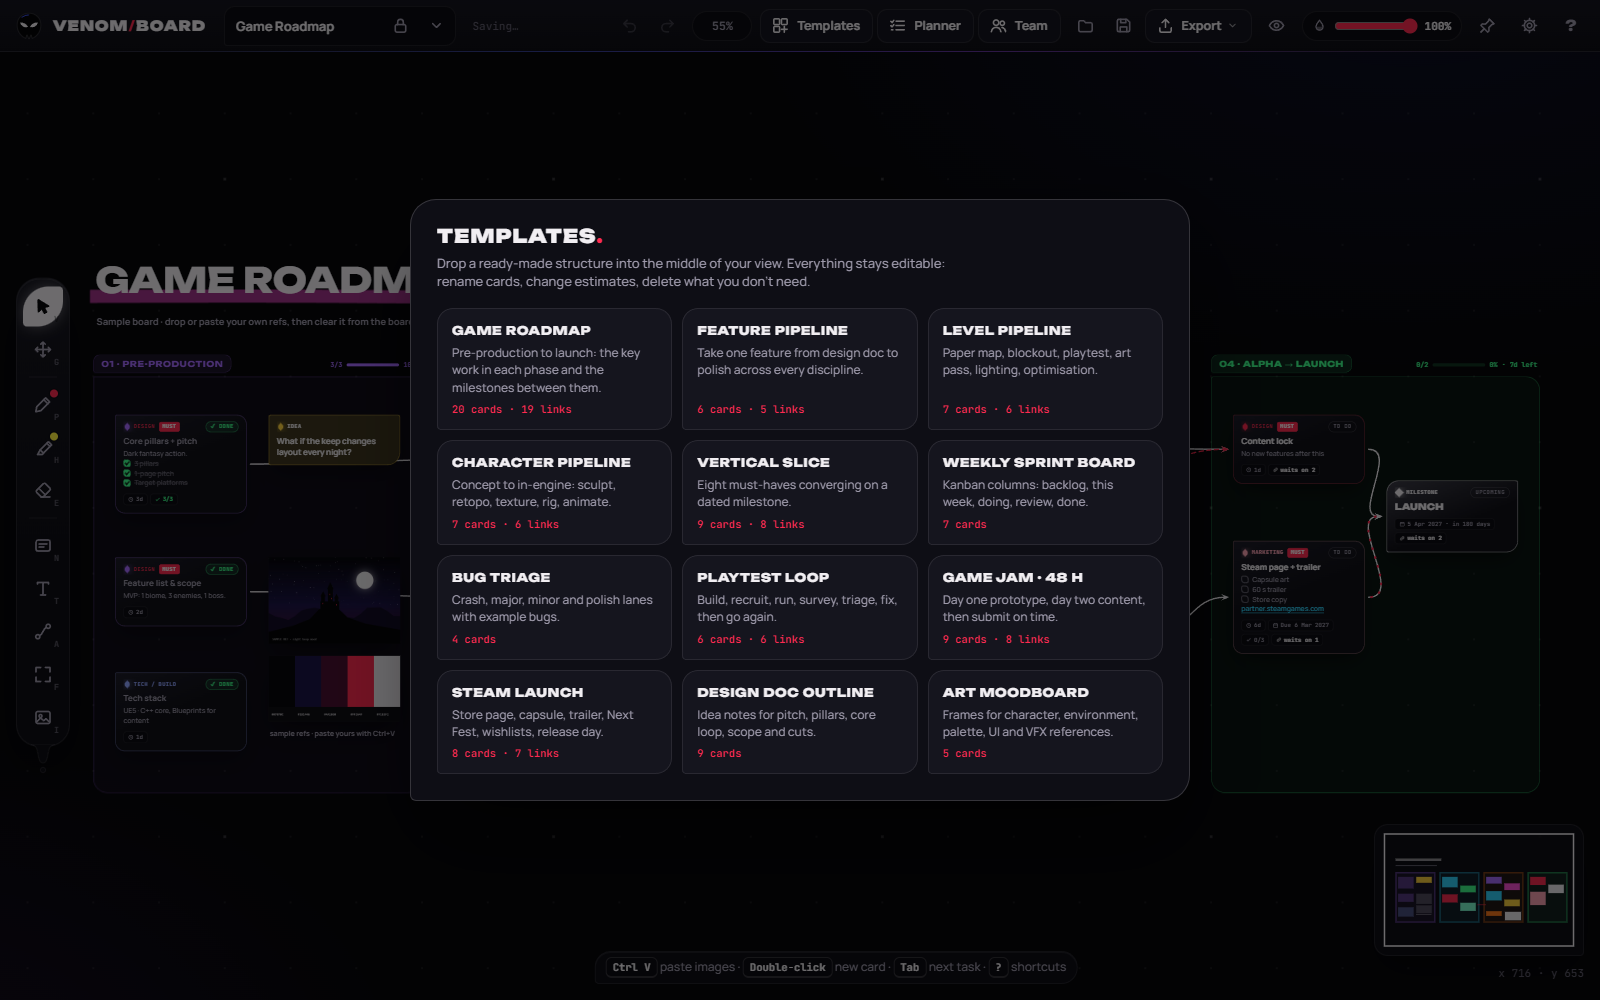Insert the Game Roadmap template
This screenshot has width=1600, height=1000.
coord(554,369)
